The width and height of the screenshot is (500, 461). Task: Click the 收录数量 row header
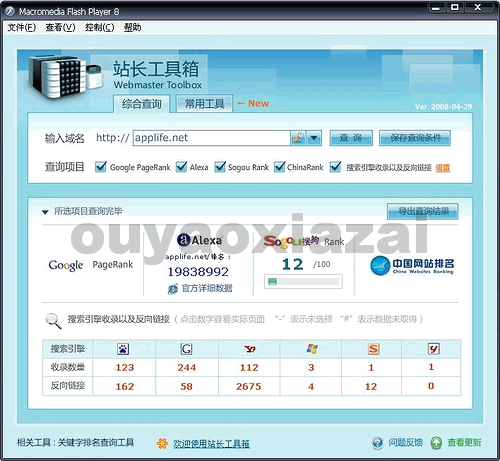pyautogui.click(x=68, y=367)
